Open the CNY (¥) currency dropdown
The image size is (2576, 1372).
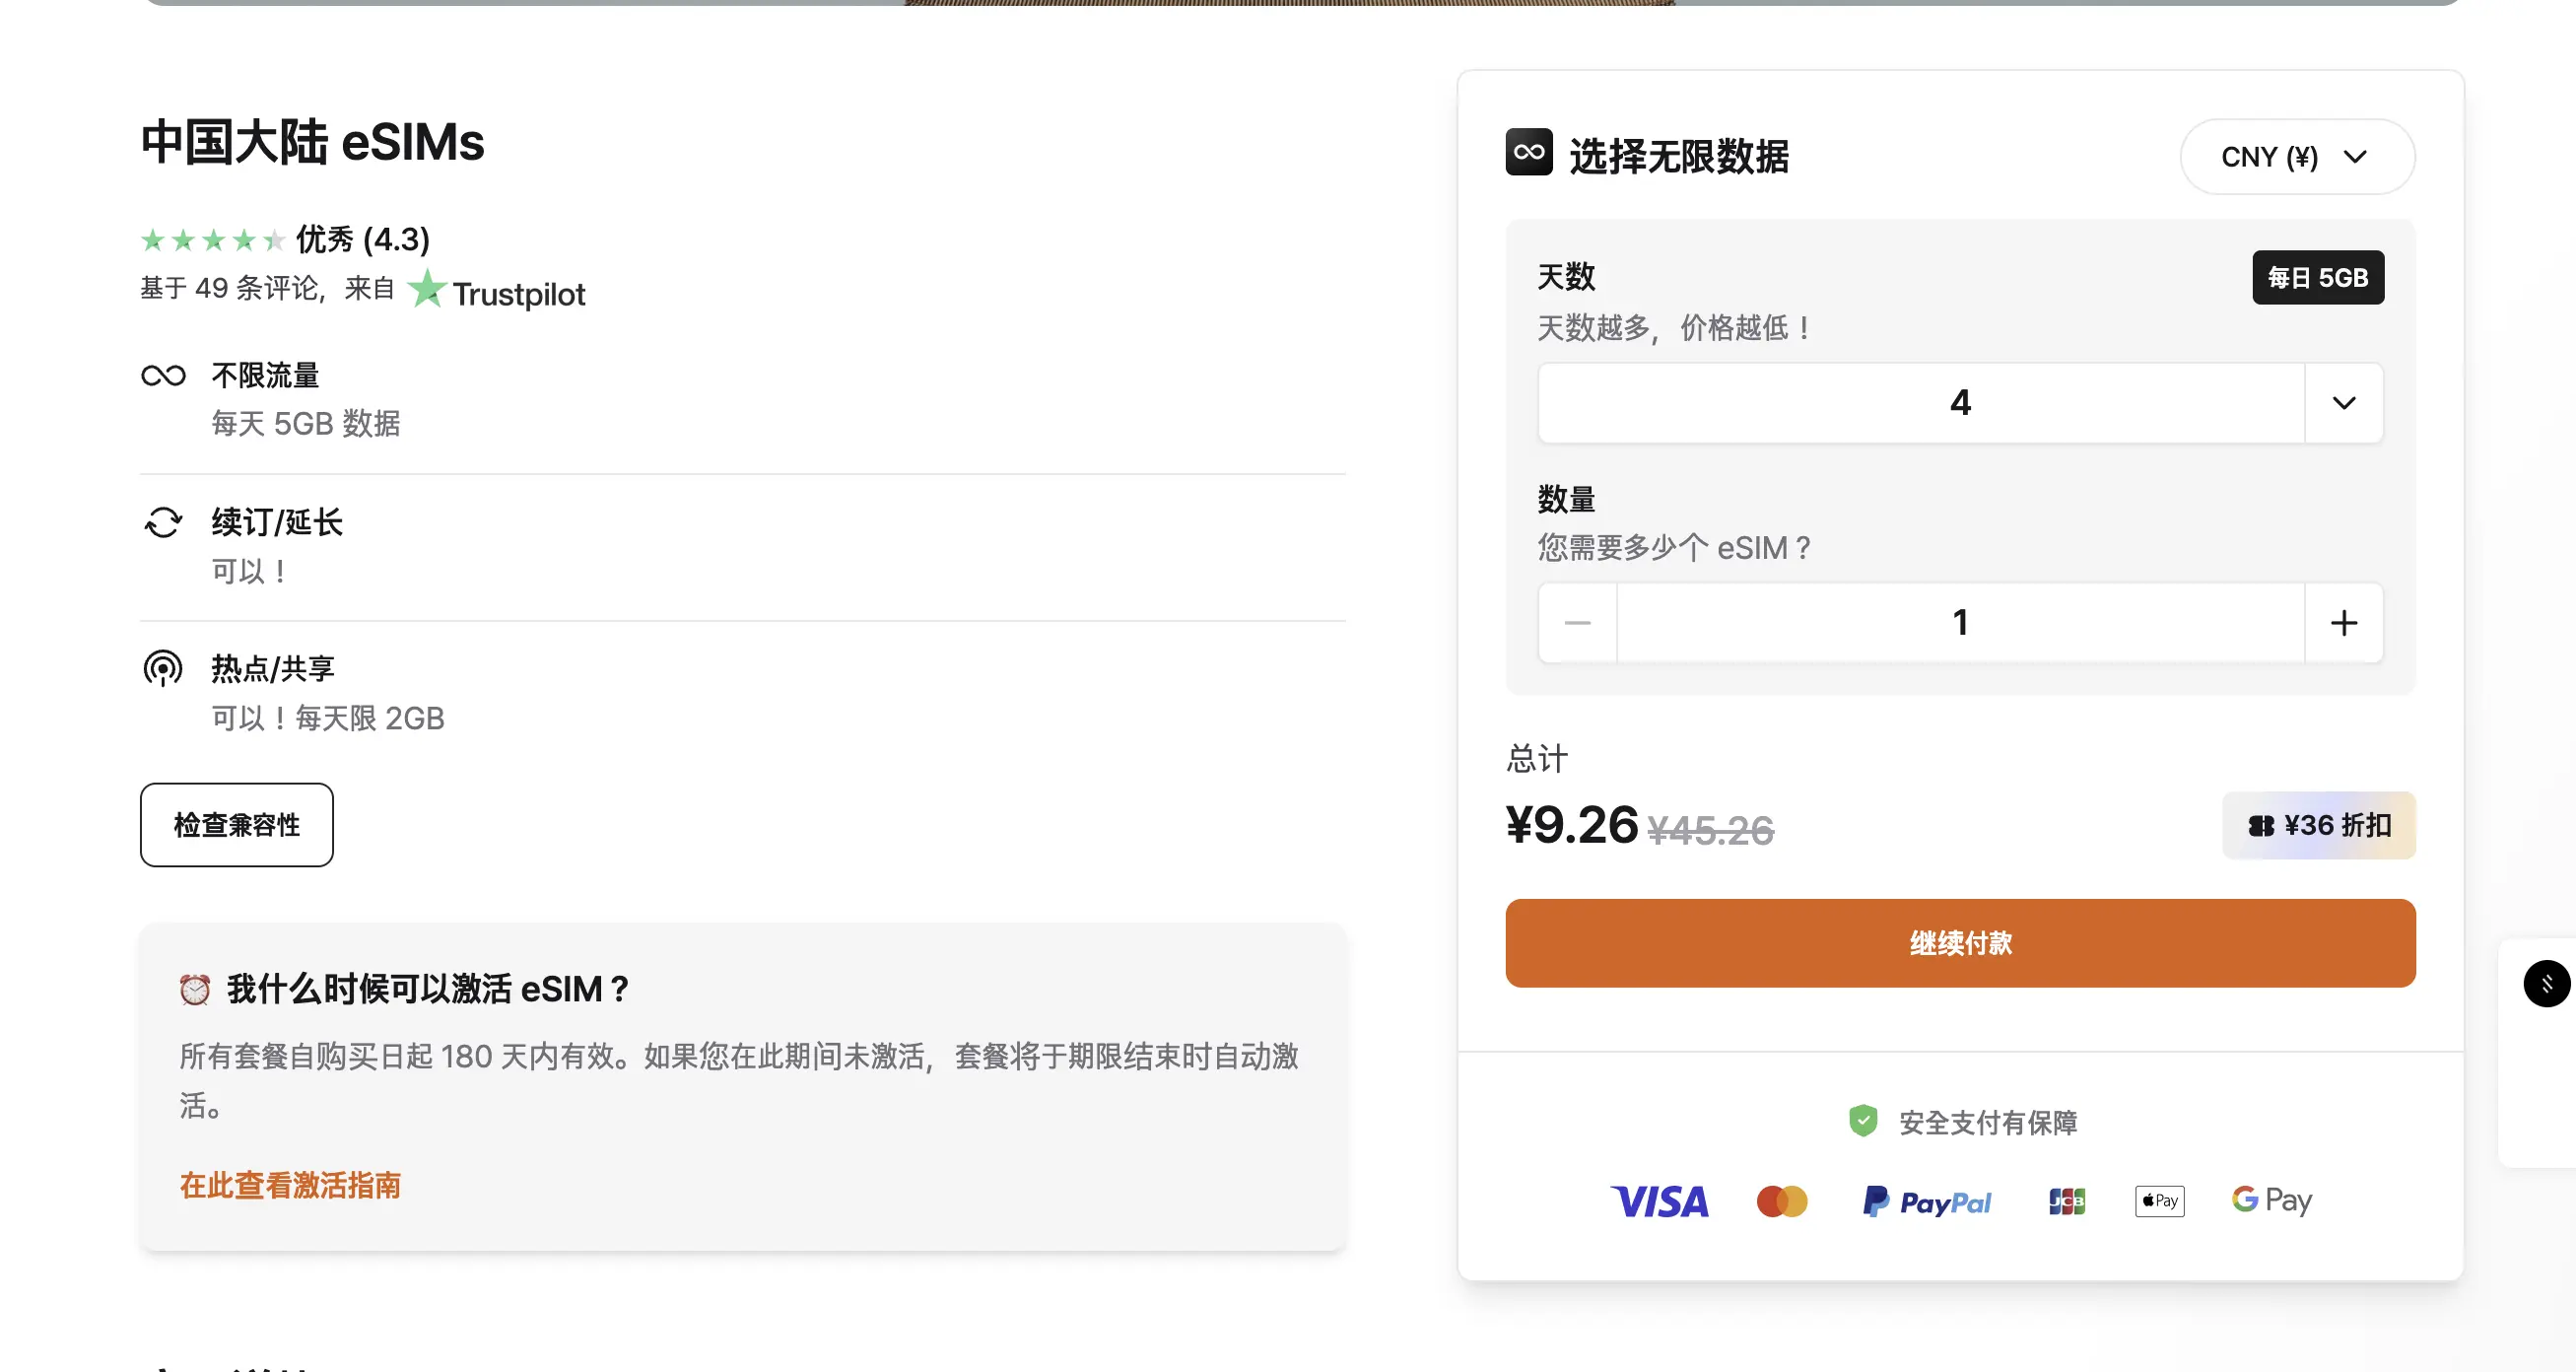[x=2297, y=157]
